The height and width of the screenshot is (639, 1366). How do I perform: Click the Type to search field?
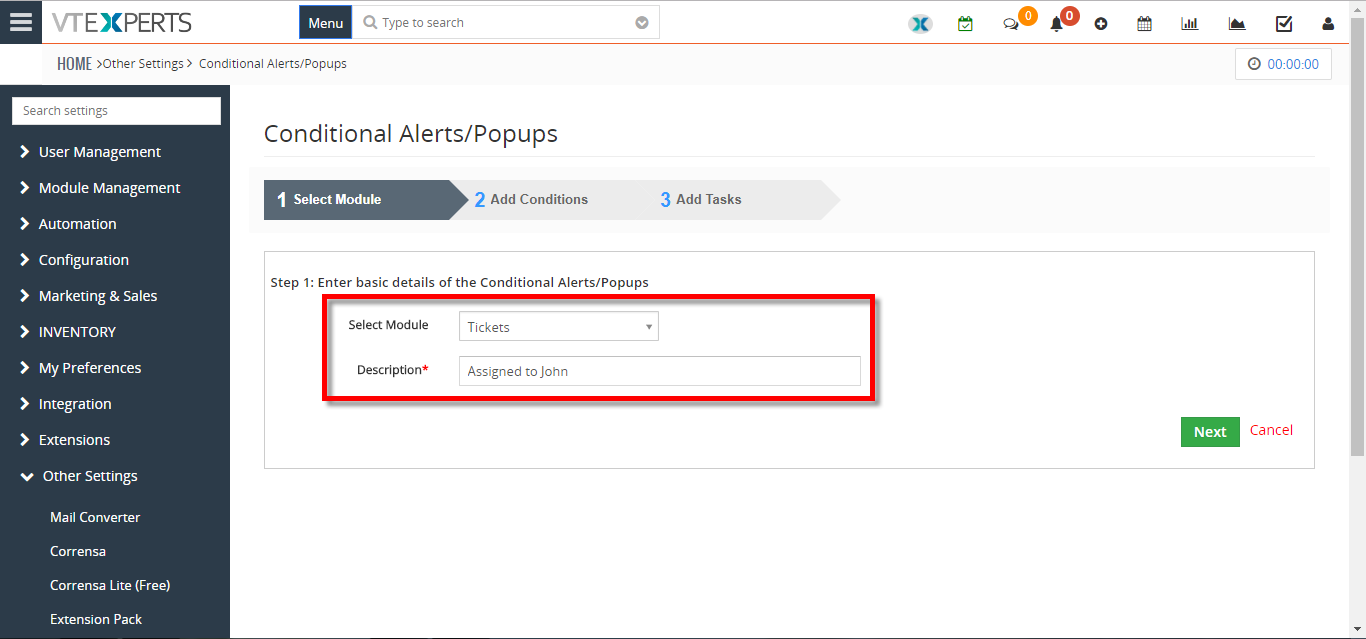point(505,22)
